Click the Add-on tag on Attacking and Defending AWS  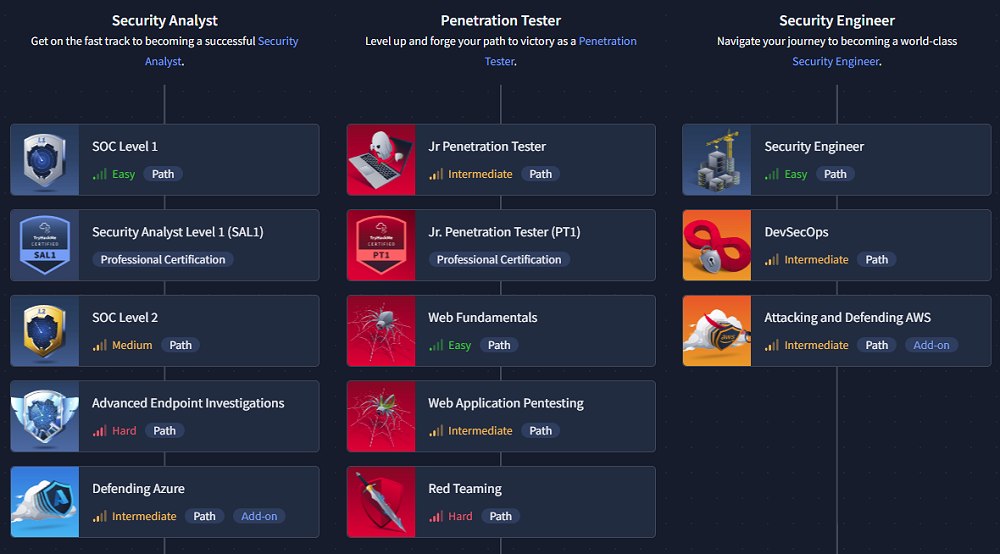coord(932,345)
